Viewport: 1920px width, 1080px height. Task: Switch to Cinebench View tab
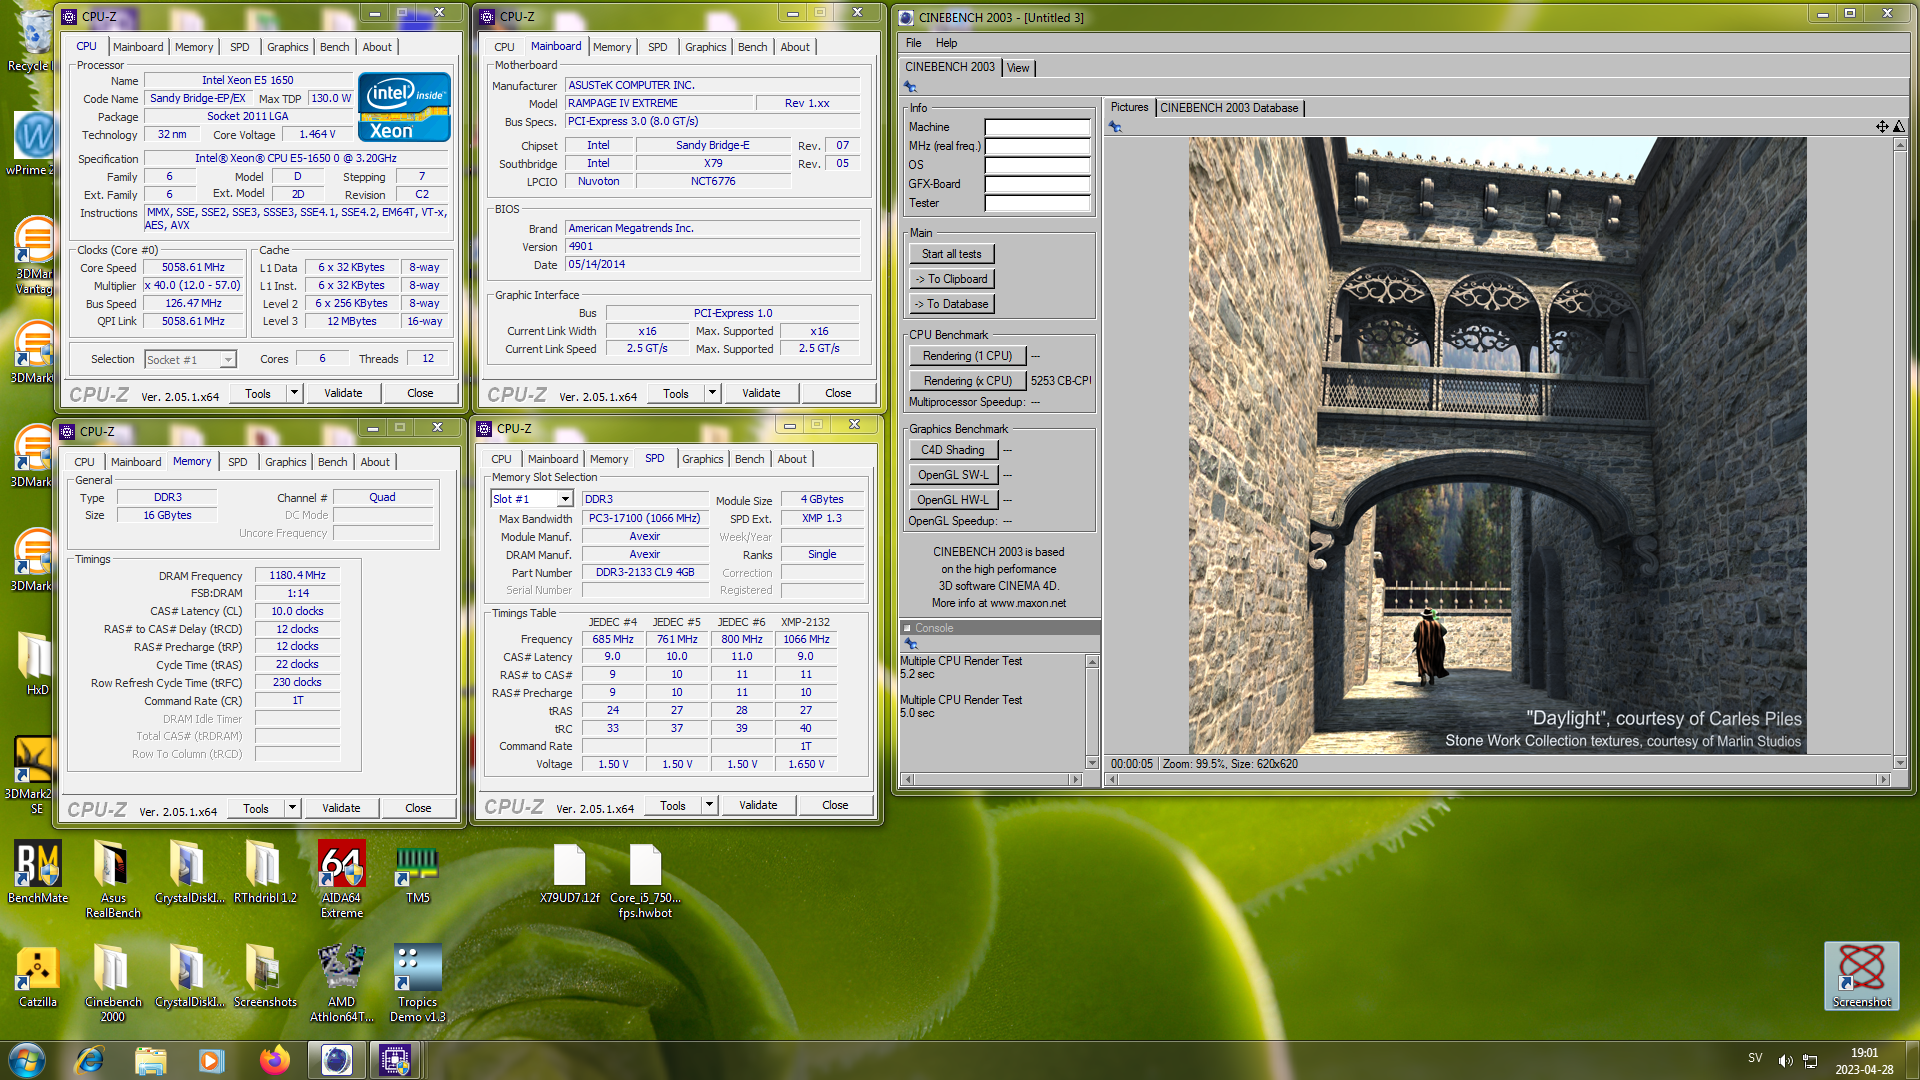(x=1018, y=68)
